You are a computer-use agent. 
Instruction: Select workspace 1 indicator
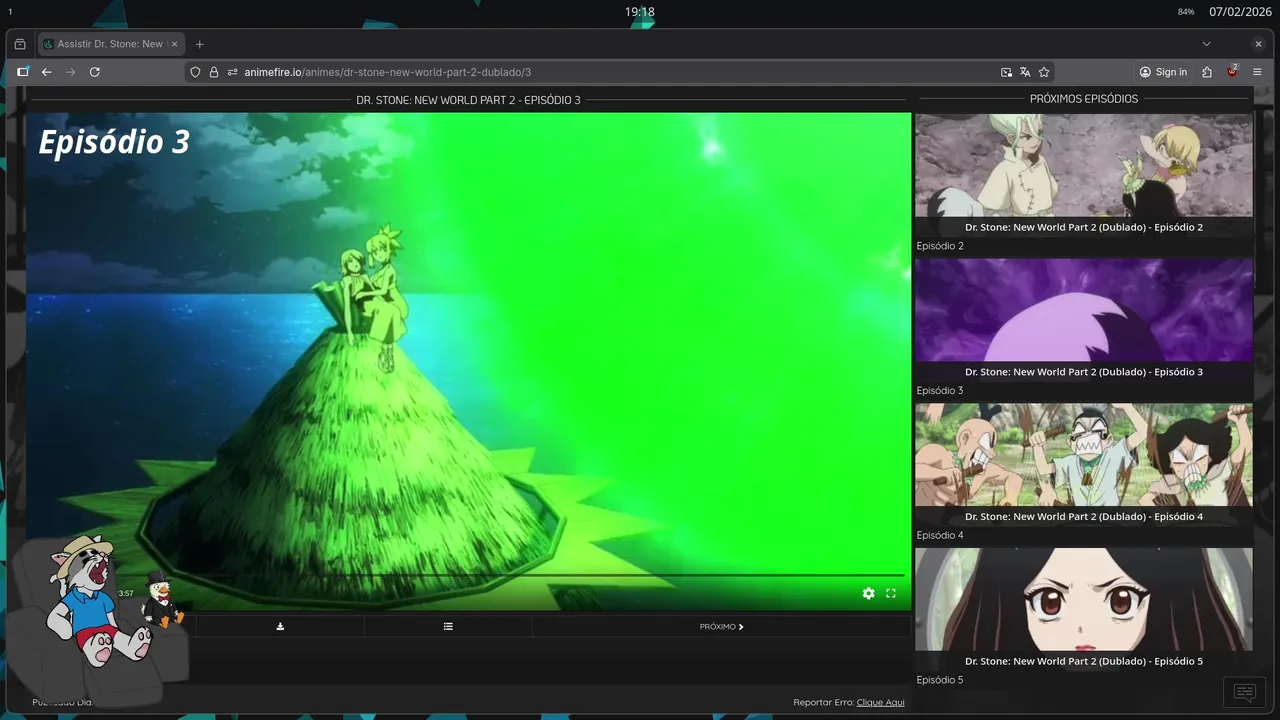coord(10,12)
